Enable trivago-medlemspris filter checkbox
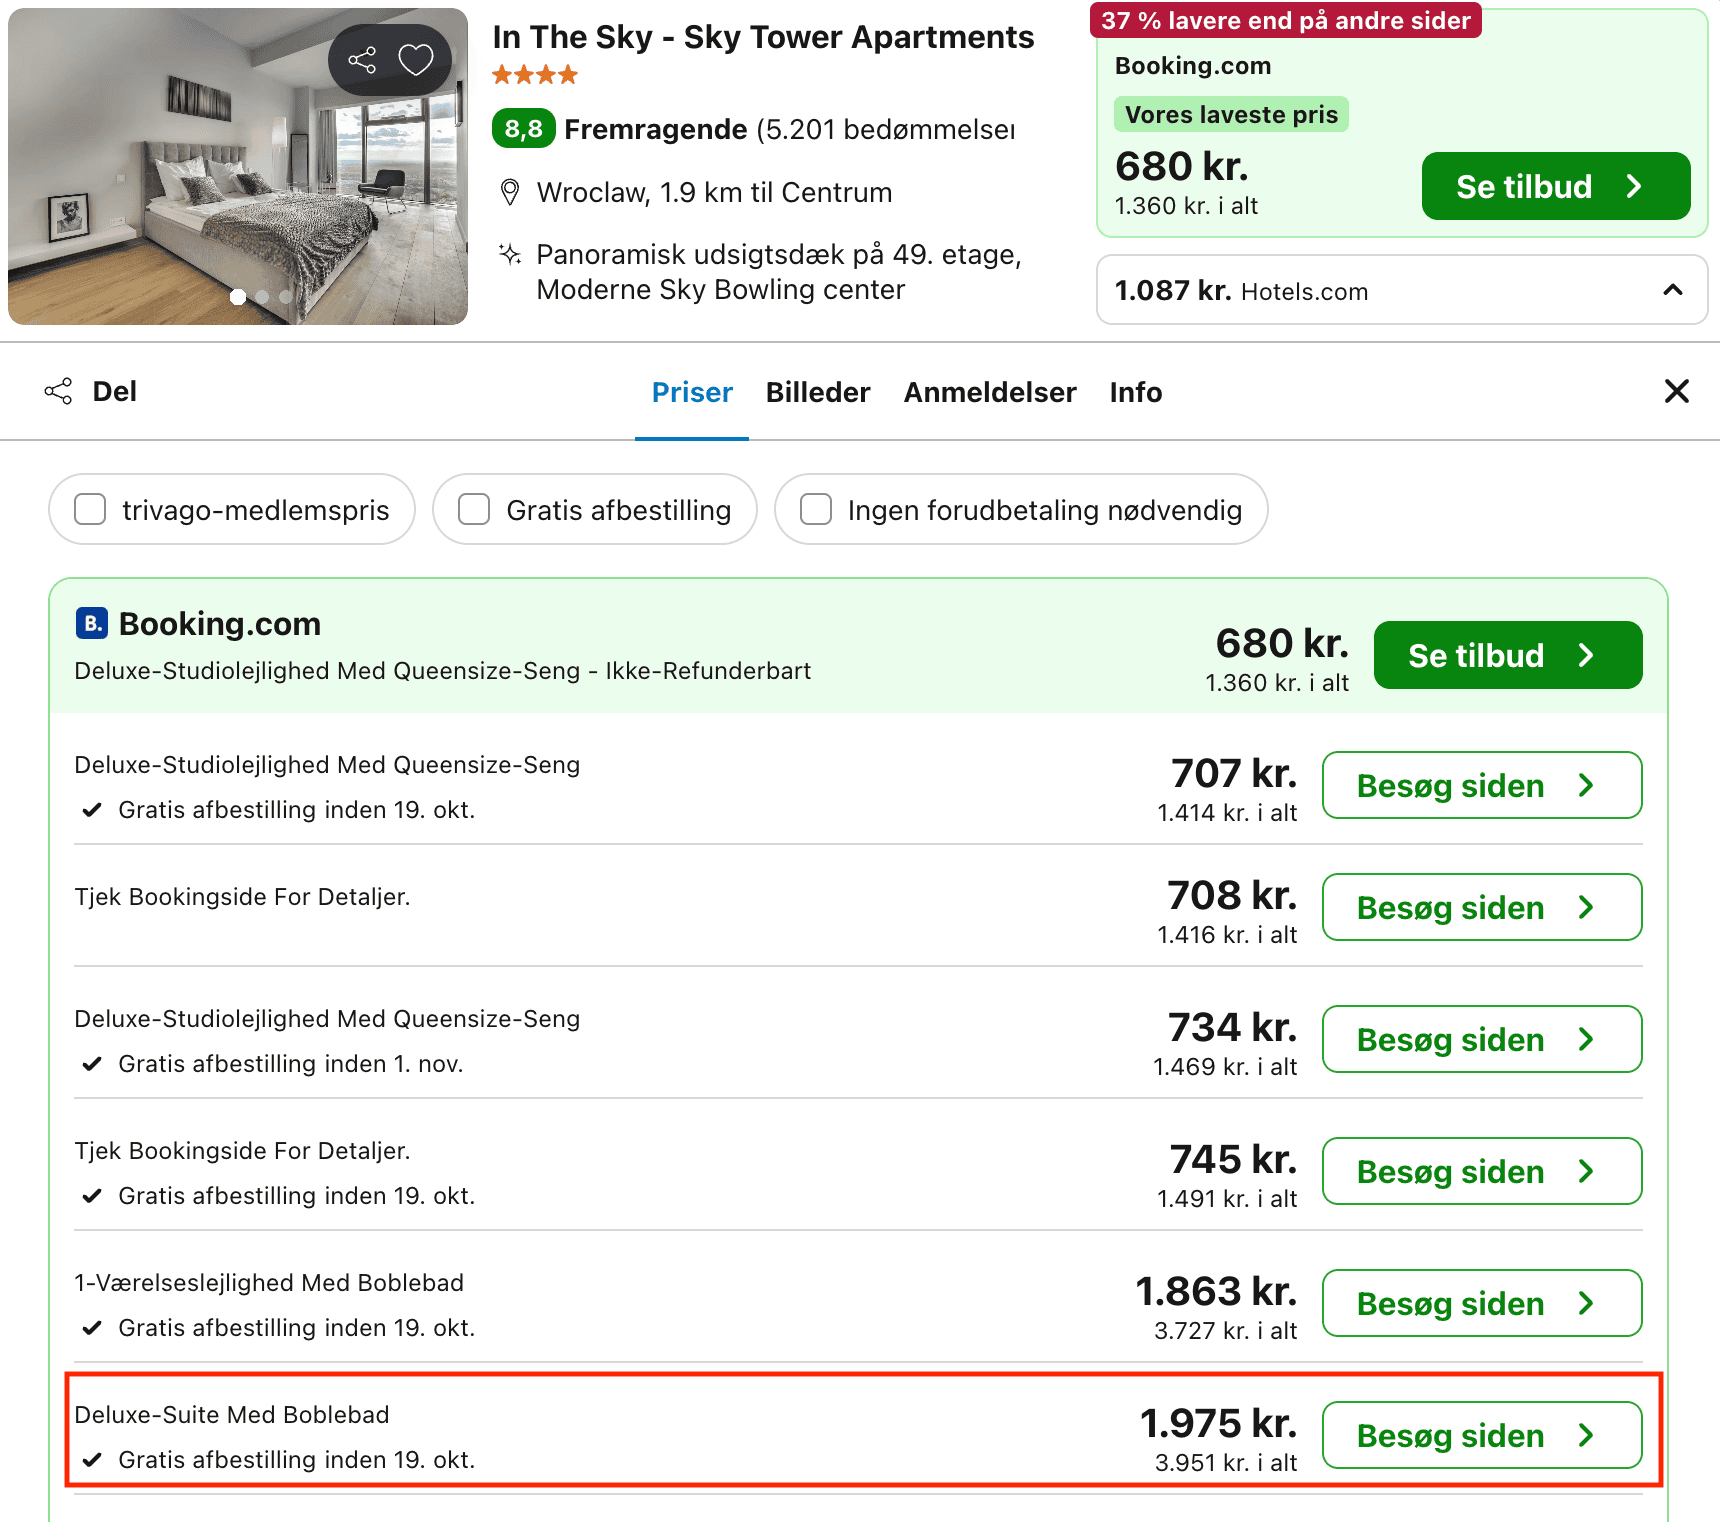 pyautogui.click(x=90, y=509)
